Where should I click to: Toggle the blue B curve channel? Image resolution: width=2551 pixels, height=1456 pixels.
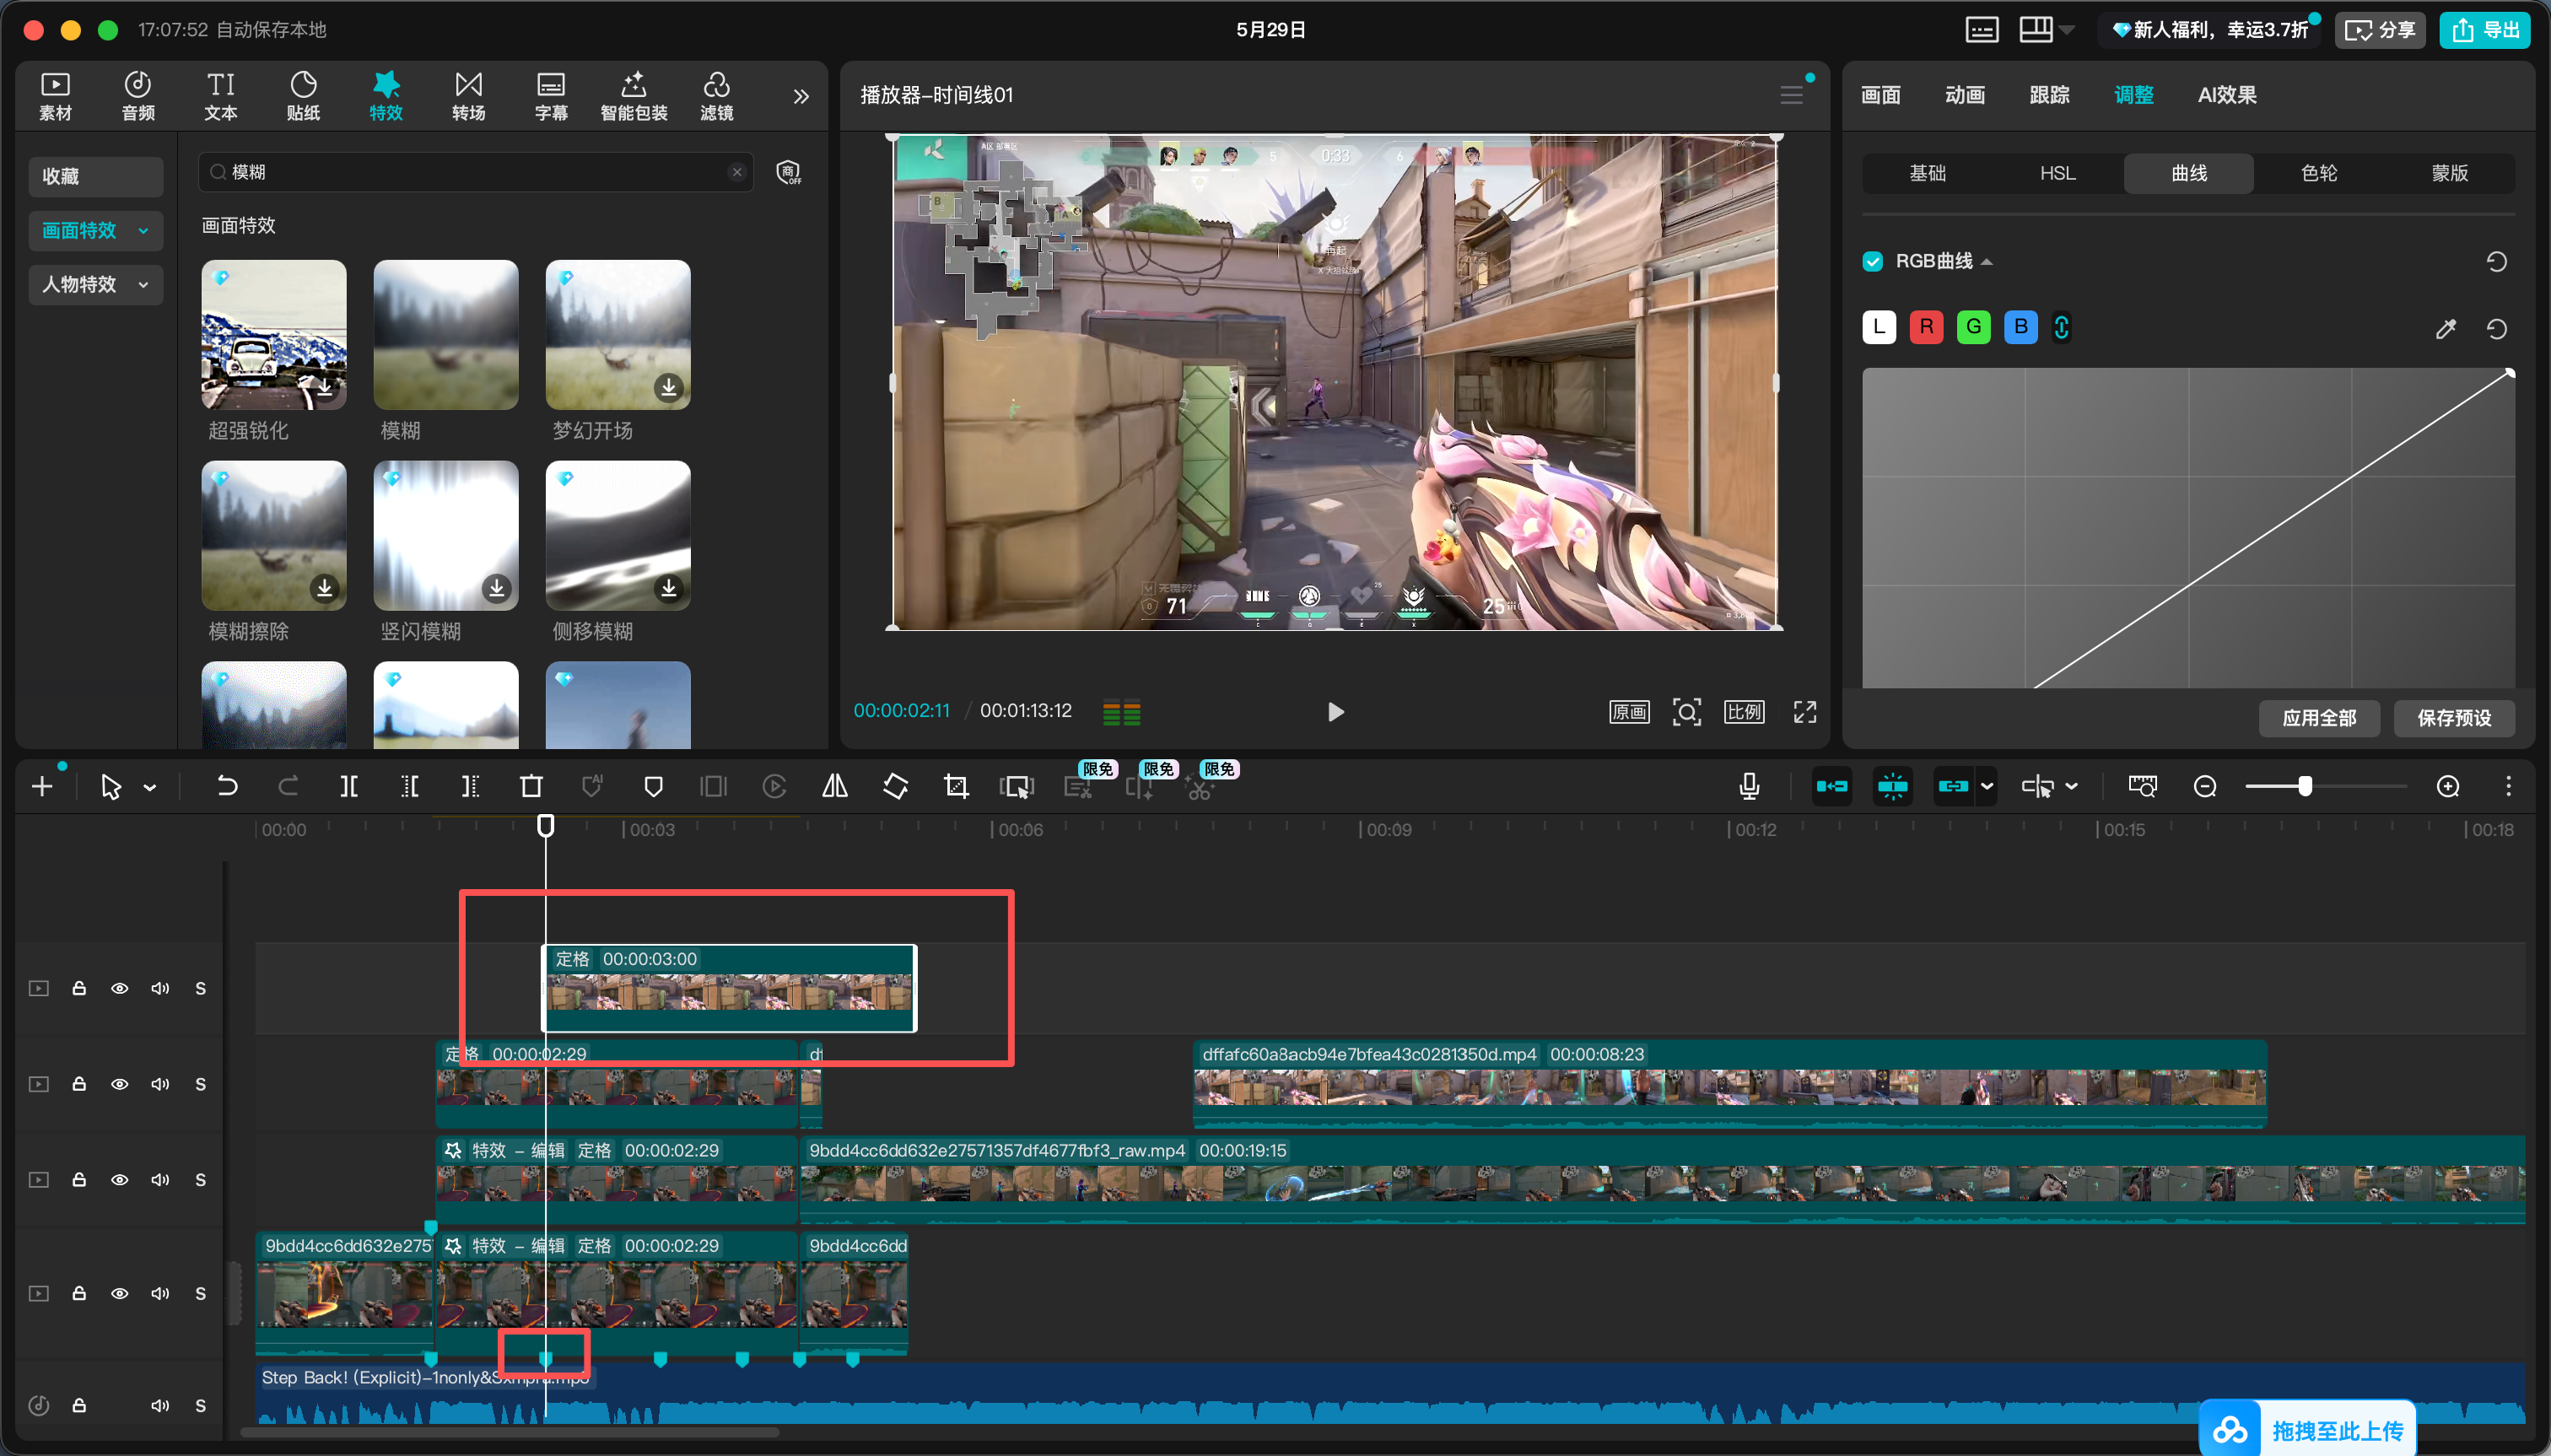pyautogui.click(x=2021, y=327)
